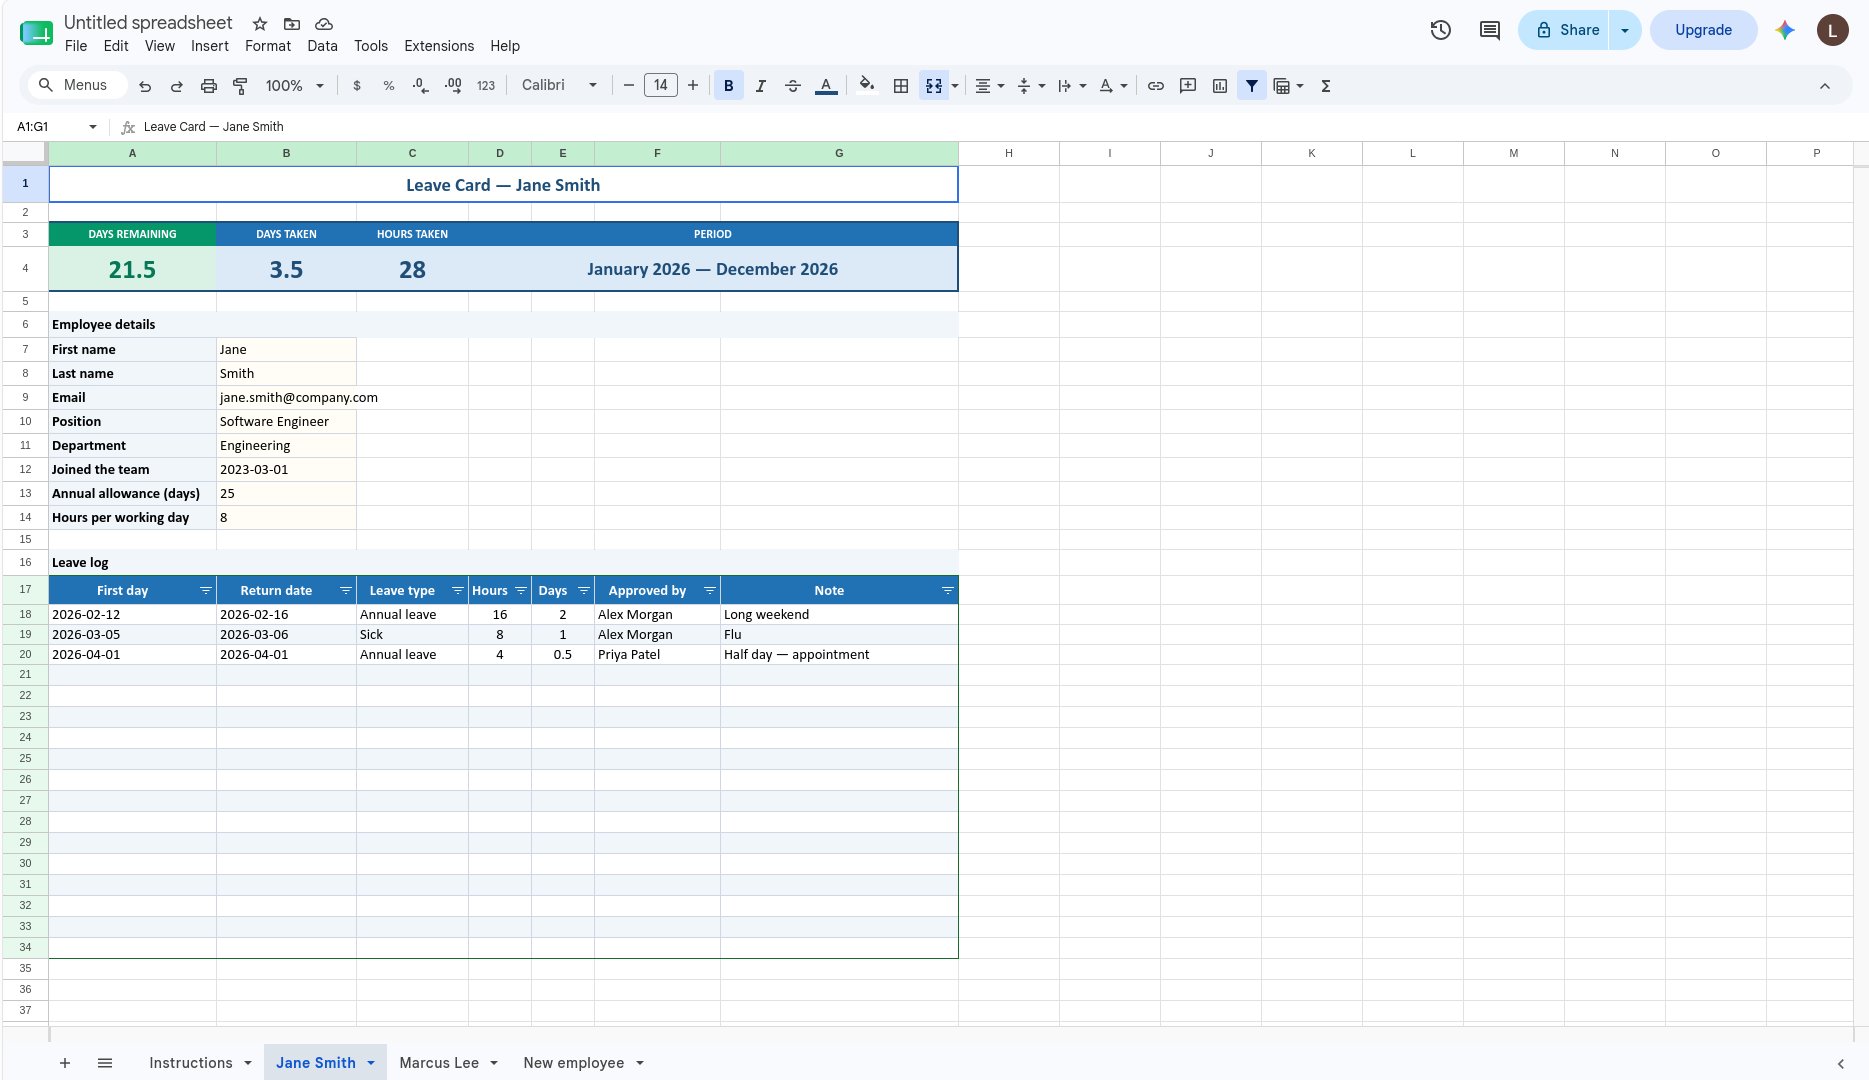Open the Borders tool
The height and width of the screenshot is (1080, 1869).
coord(901,86)
